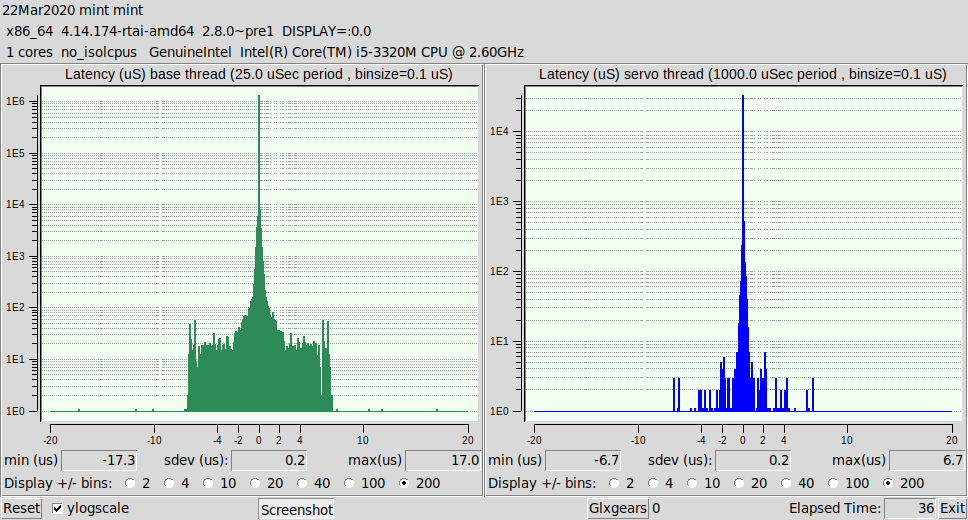968x520 pixels.
Task: Click the kernel version 4.14.174-rtai-amd64 text
Action: (127, 31)
